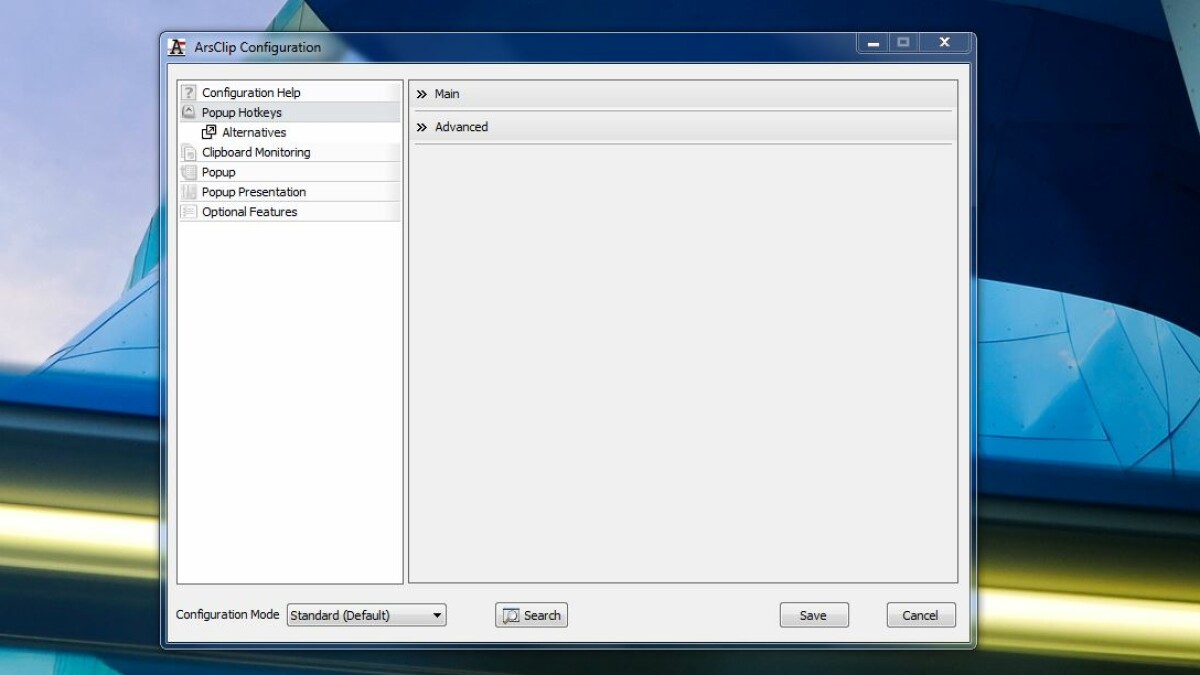The height and width of the screenshot is (675, 1200).
Task: Click the overlapping windows icon beside Alternatives
Action: [x=209, y=132]
